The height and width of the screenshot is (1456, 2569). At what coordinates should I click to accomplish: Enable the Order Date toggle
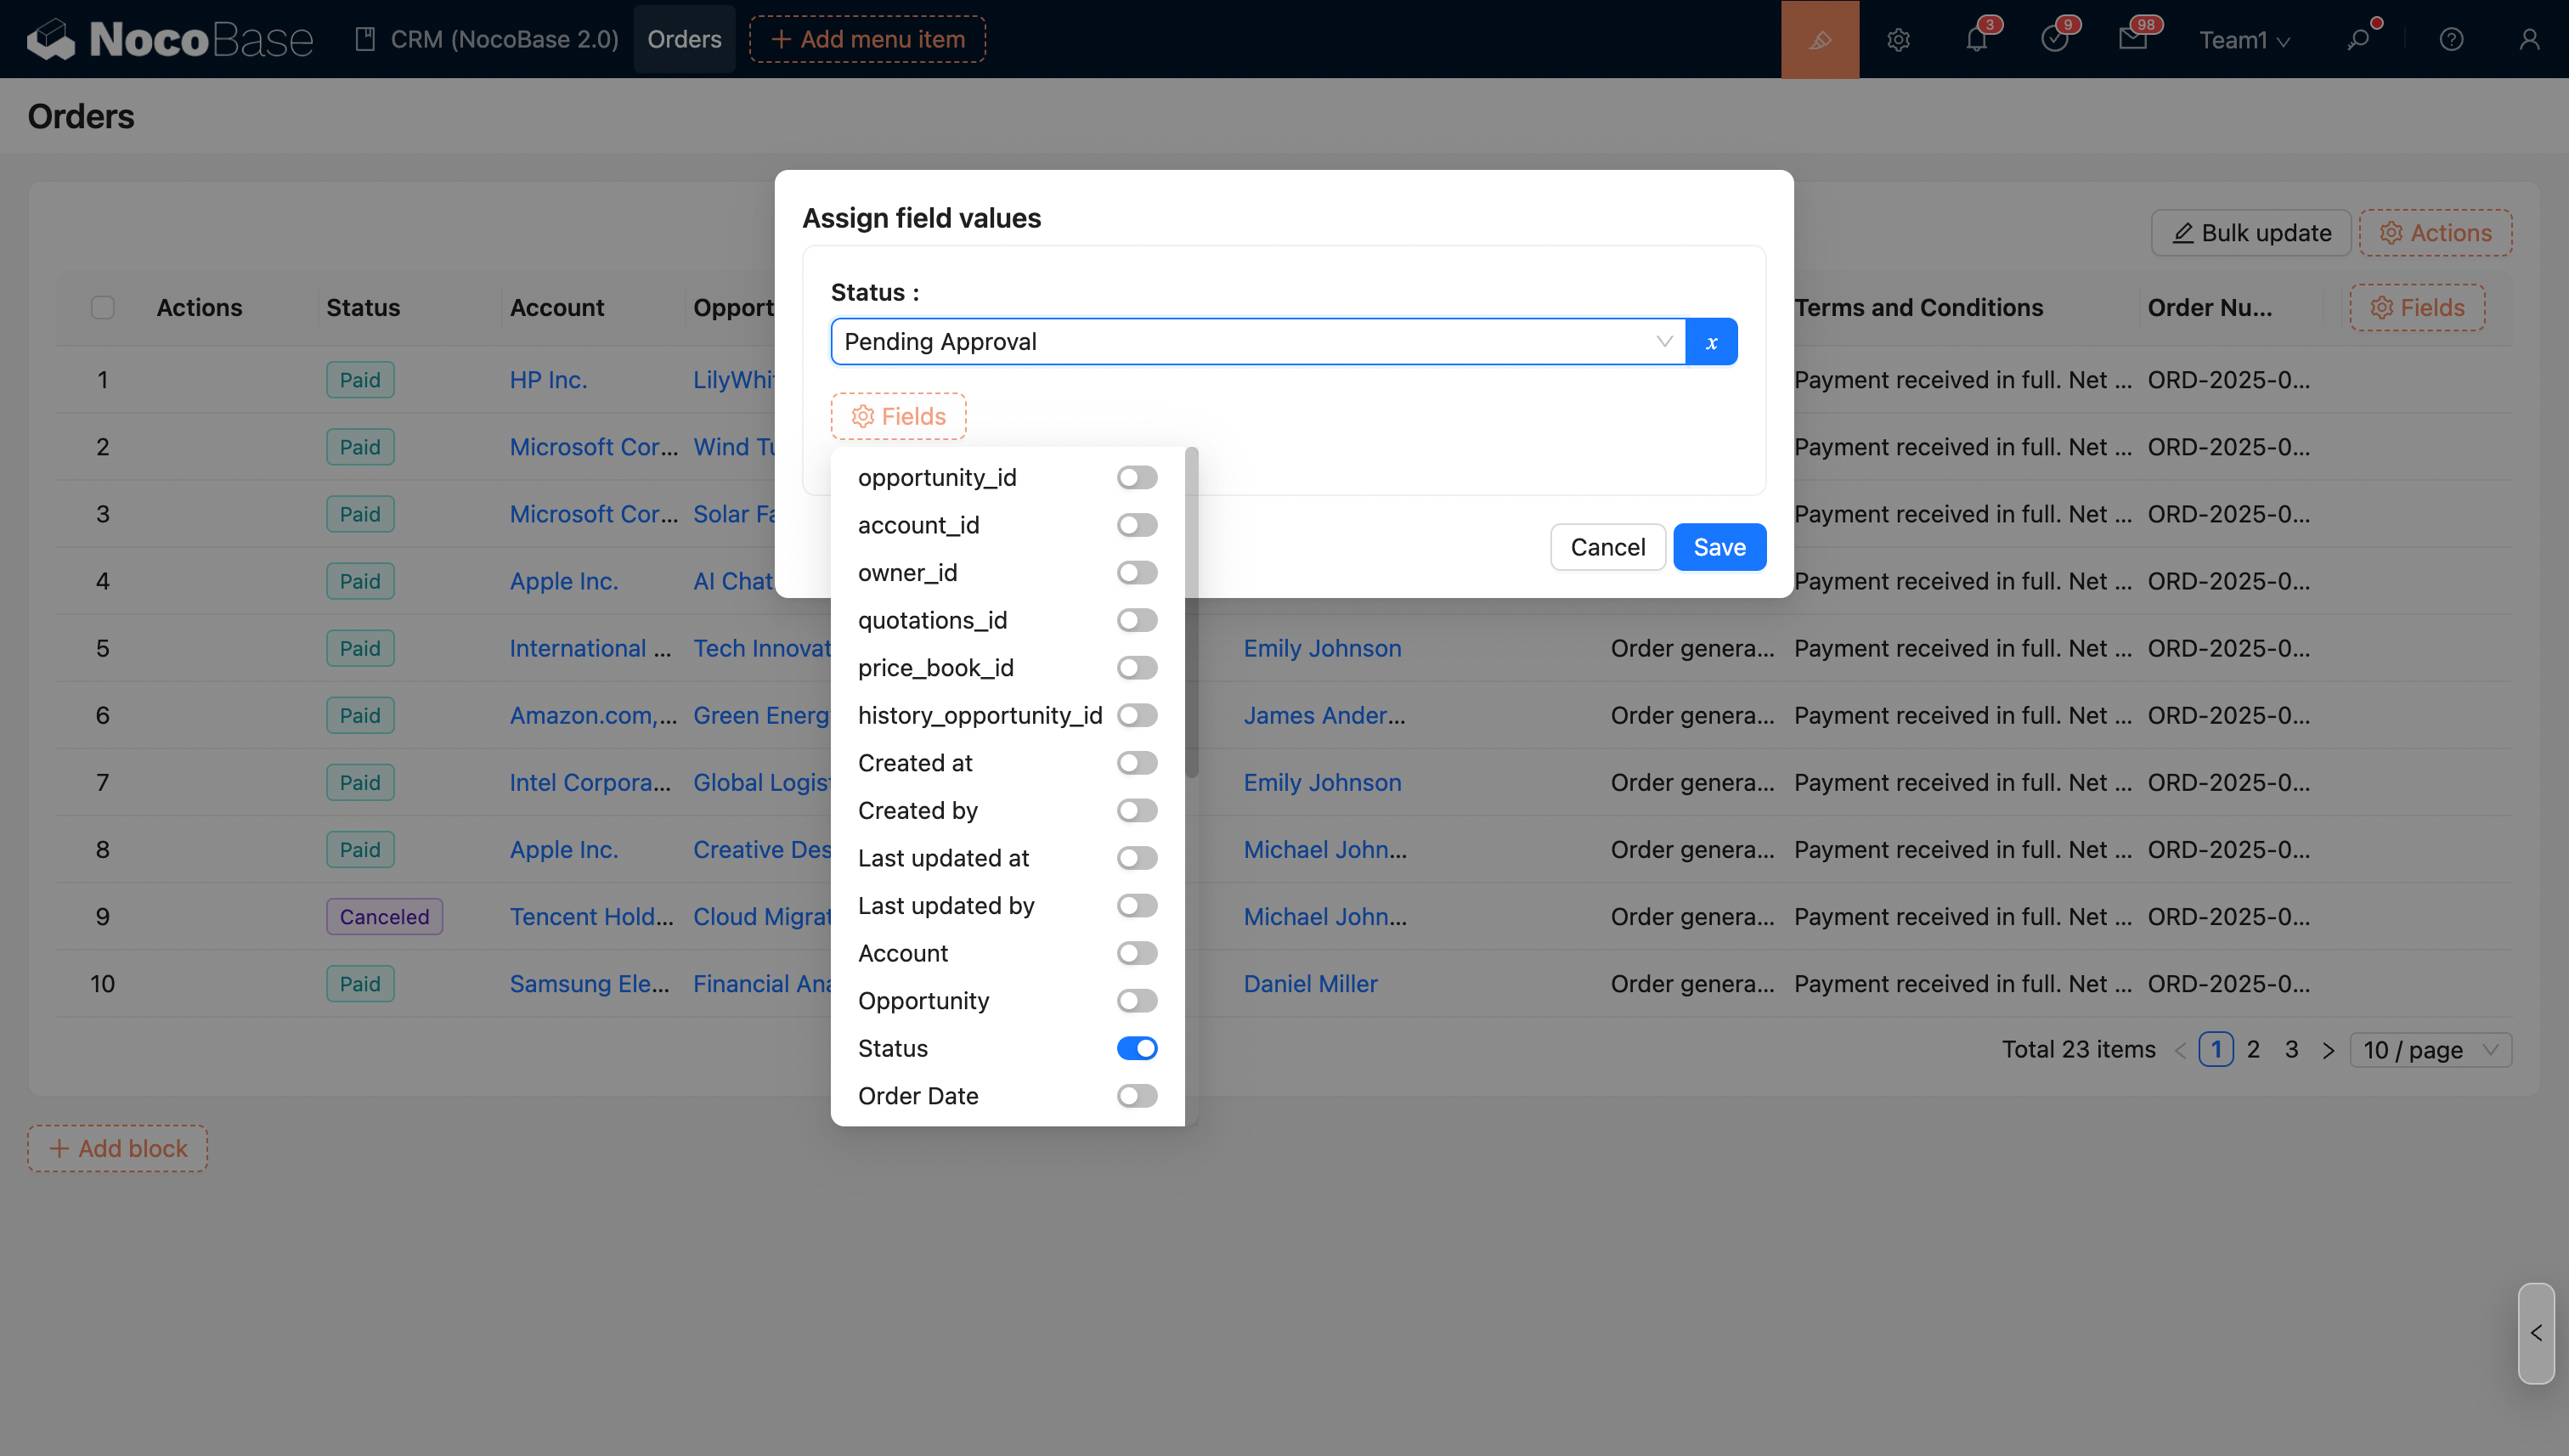[x=1136, y=1096]
